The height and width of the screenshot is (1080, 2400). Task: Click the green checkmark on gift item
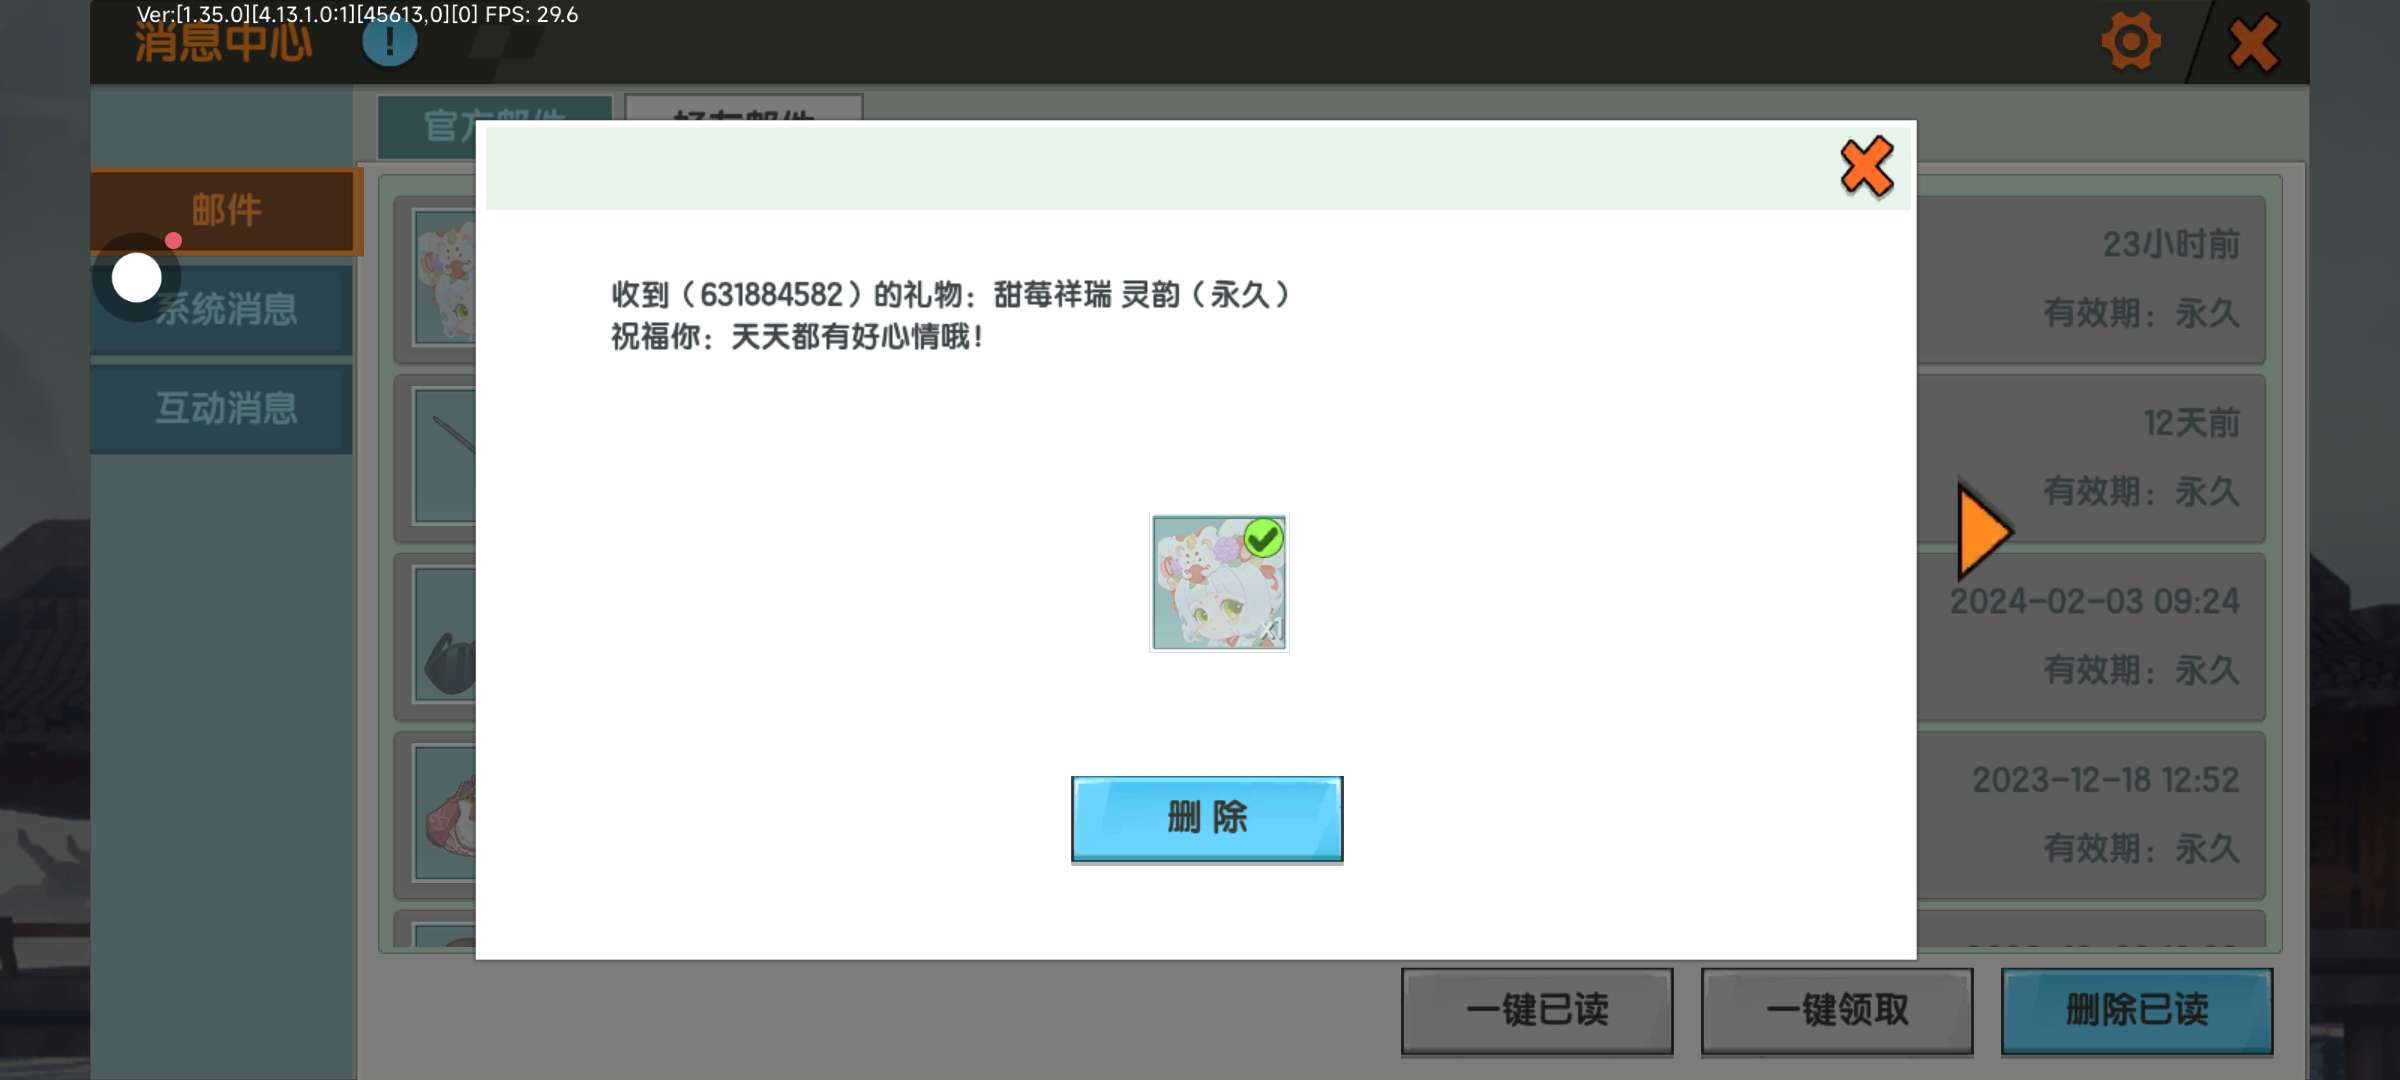tap(1263, 538)
